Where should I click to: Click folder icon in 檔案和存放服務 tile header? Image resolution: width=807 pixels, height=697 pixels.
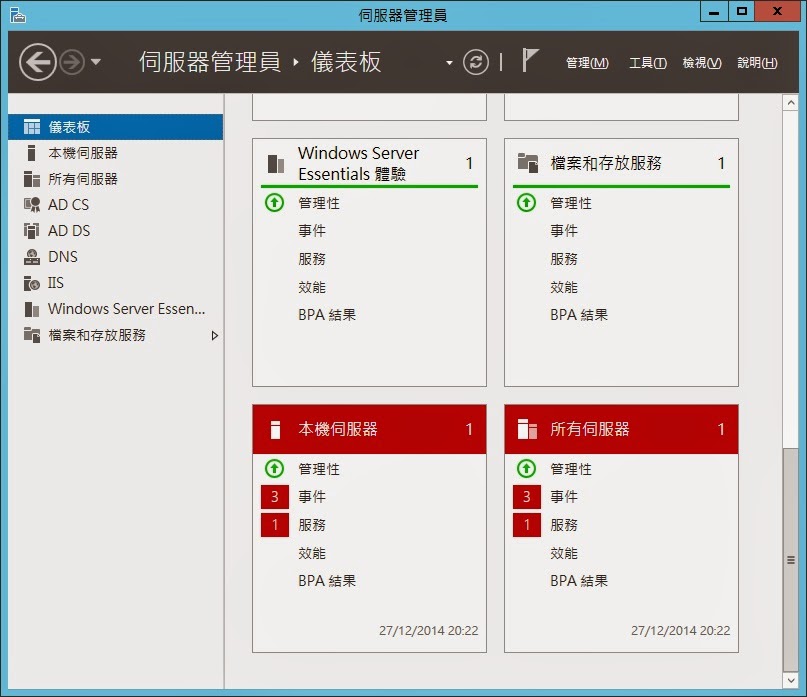(528, 163)
